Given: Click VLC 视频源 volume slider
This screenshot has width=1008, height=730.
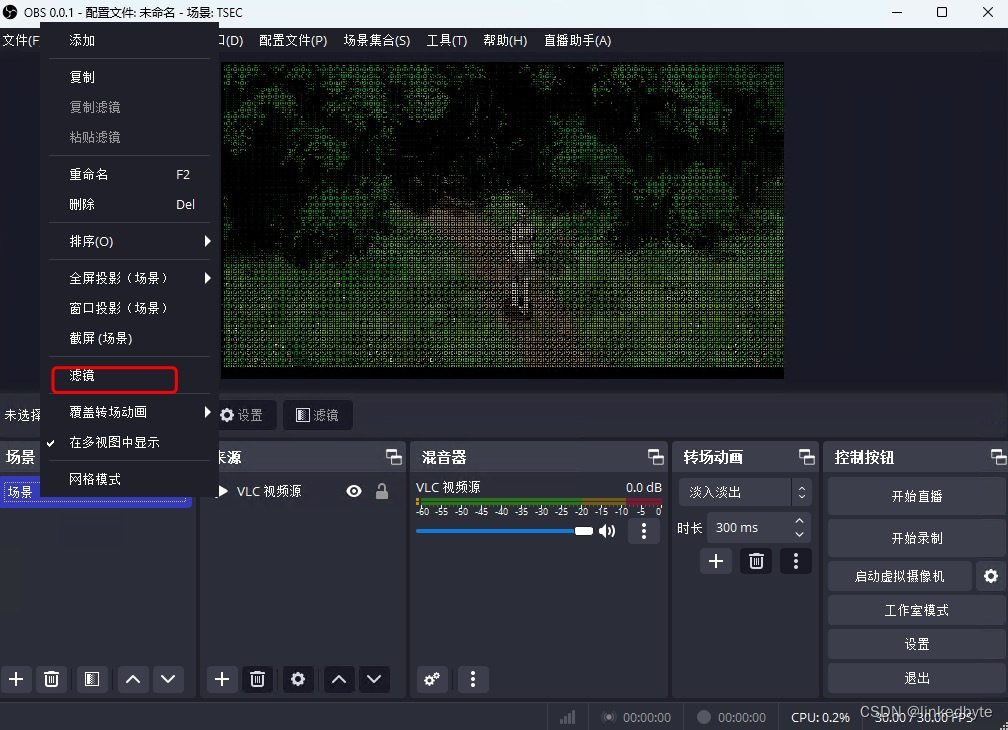Looking at the screenshot, I should point(504,531).
